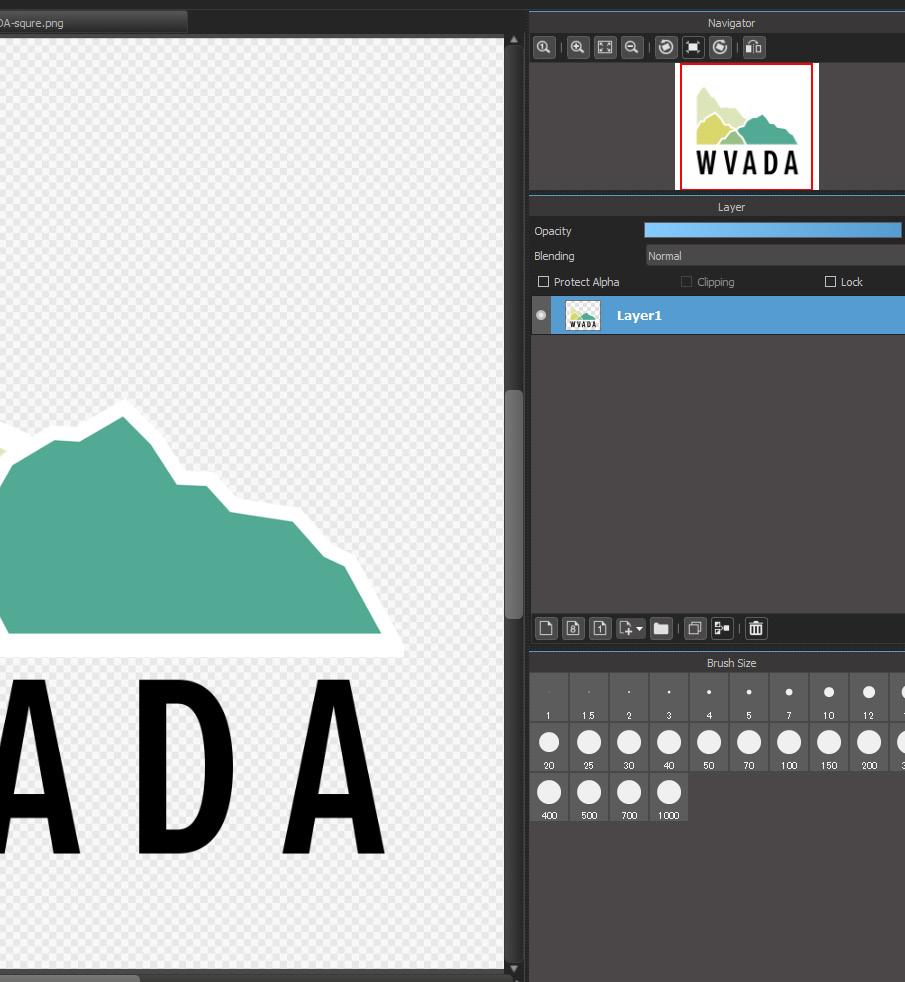Click the Navigator preview thumbnail
905x982 pixels.
(x=747, y=126)
